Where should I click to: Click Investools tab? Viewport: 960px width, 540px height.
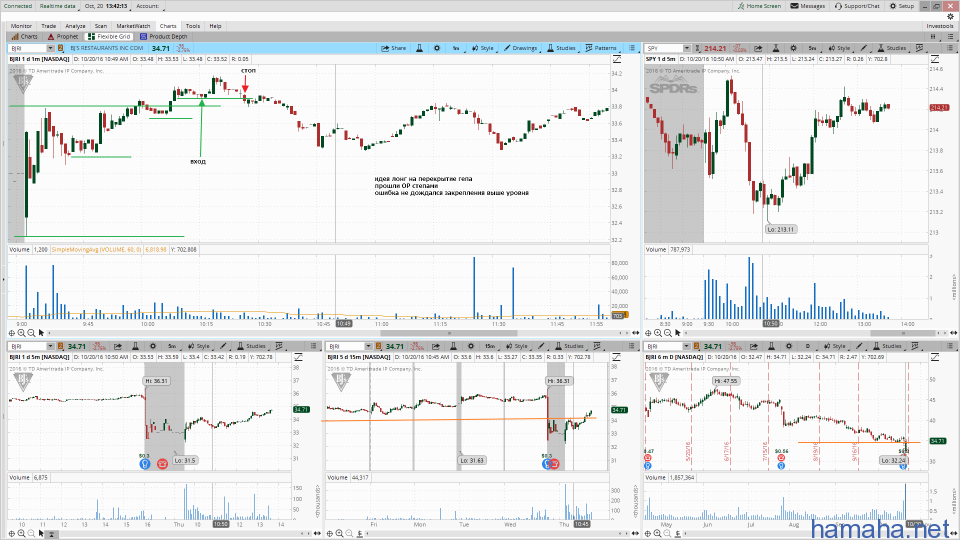click(x=940, y=26)
